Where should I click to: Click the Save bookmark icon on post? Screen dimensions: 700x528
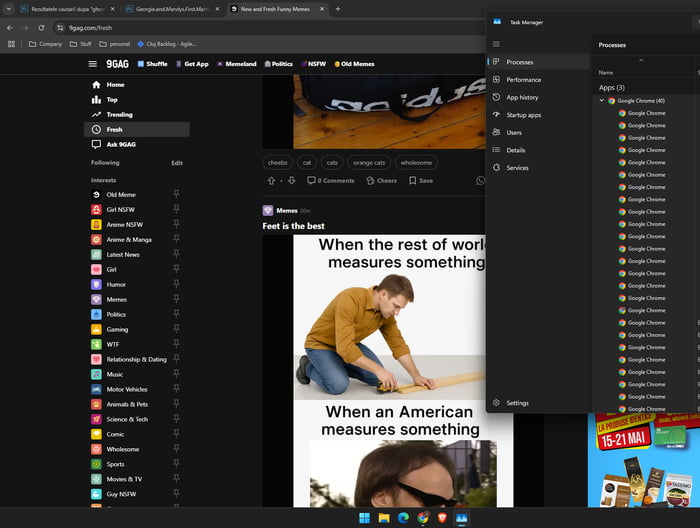413,181
